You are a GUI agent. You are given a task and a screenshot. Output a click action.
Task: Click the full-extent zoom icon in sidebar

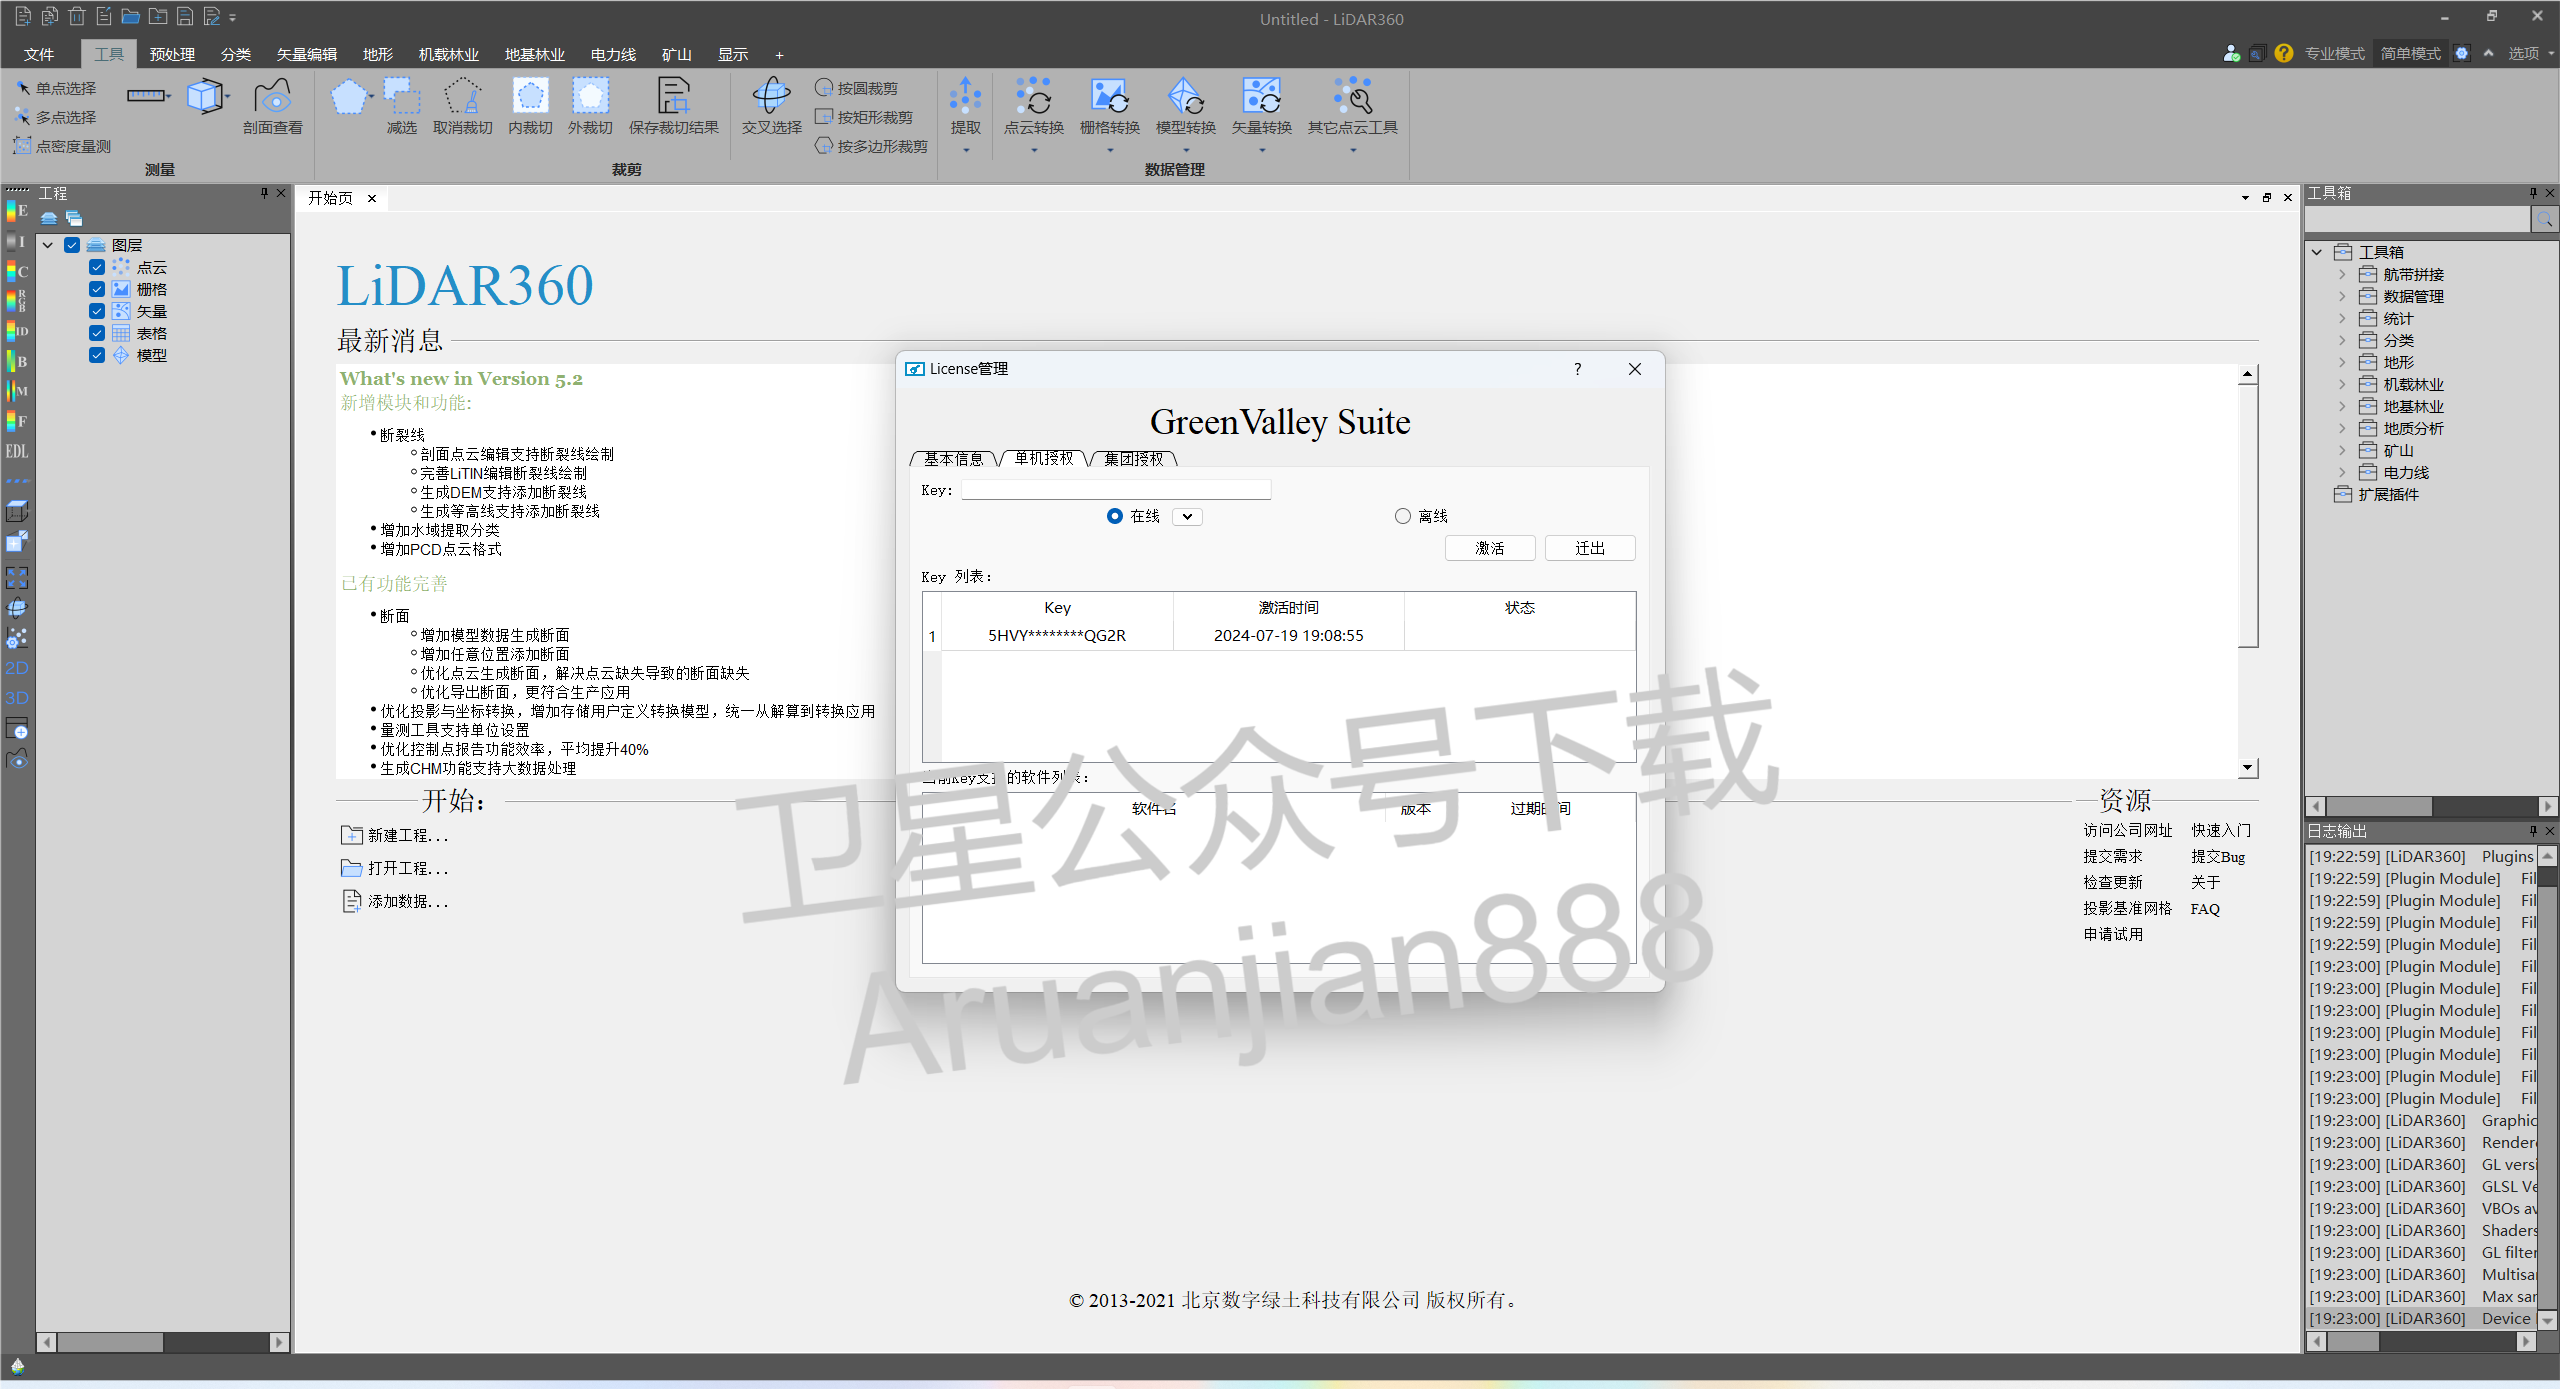17,577
